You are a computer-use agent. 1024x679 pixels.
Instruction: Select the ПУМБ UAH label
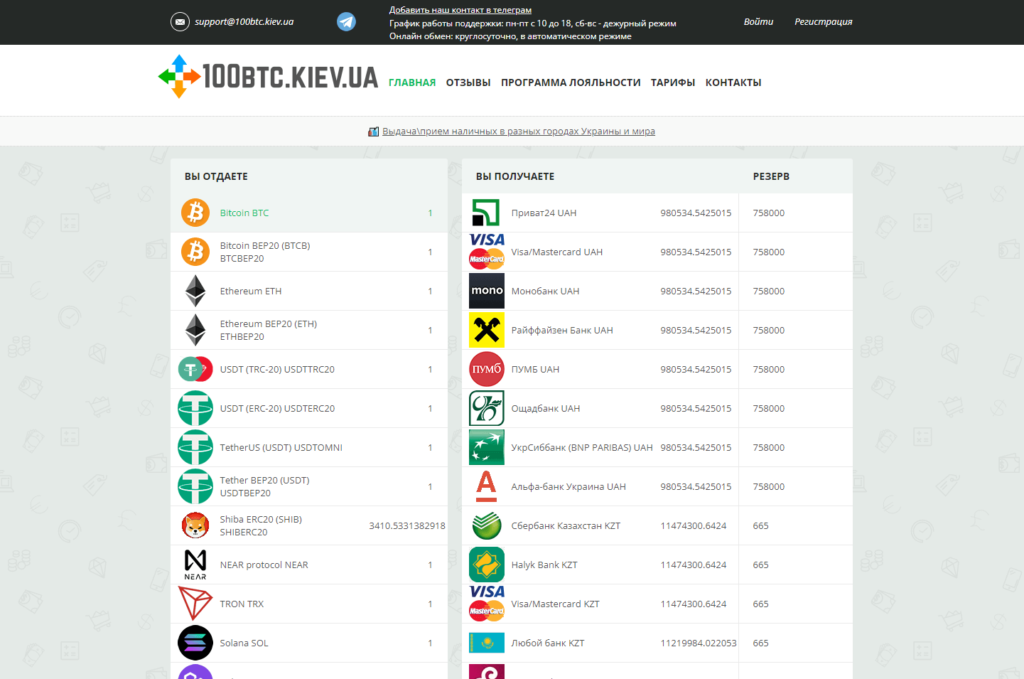pos(536,370)
